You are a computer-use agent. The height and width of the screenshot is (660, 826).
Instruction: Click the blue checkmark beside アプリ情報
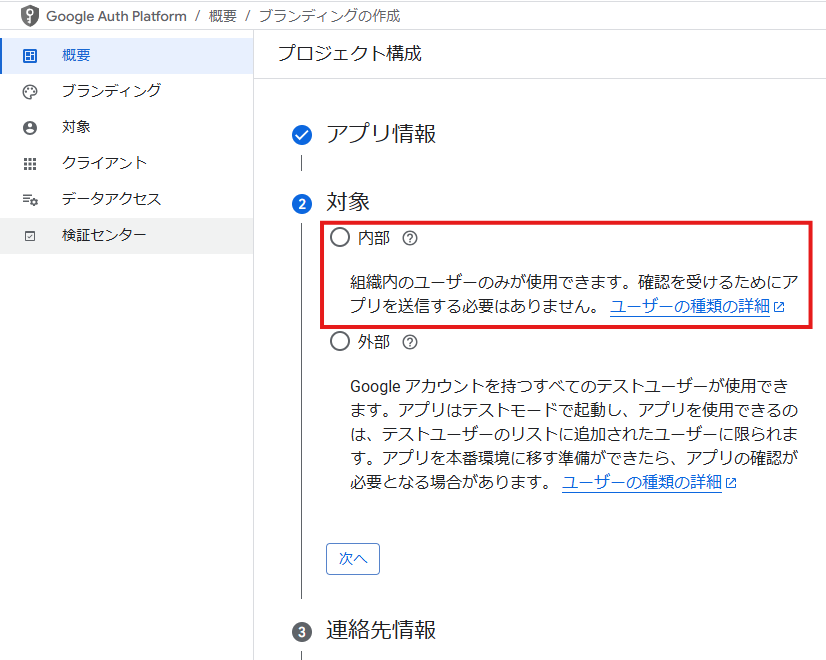point(302,135)
